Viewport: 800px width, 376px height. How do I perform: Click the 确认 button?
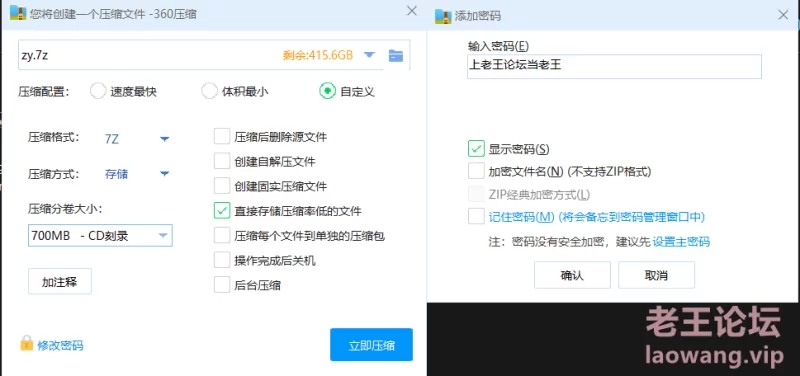pyautogui.click(x=572, y=275)
